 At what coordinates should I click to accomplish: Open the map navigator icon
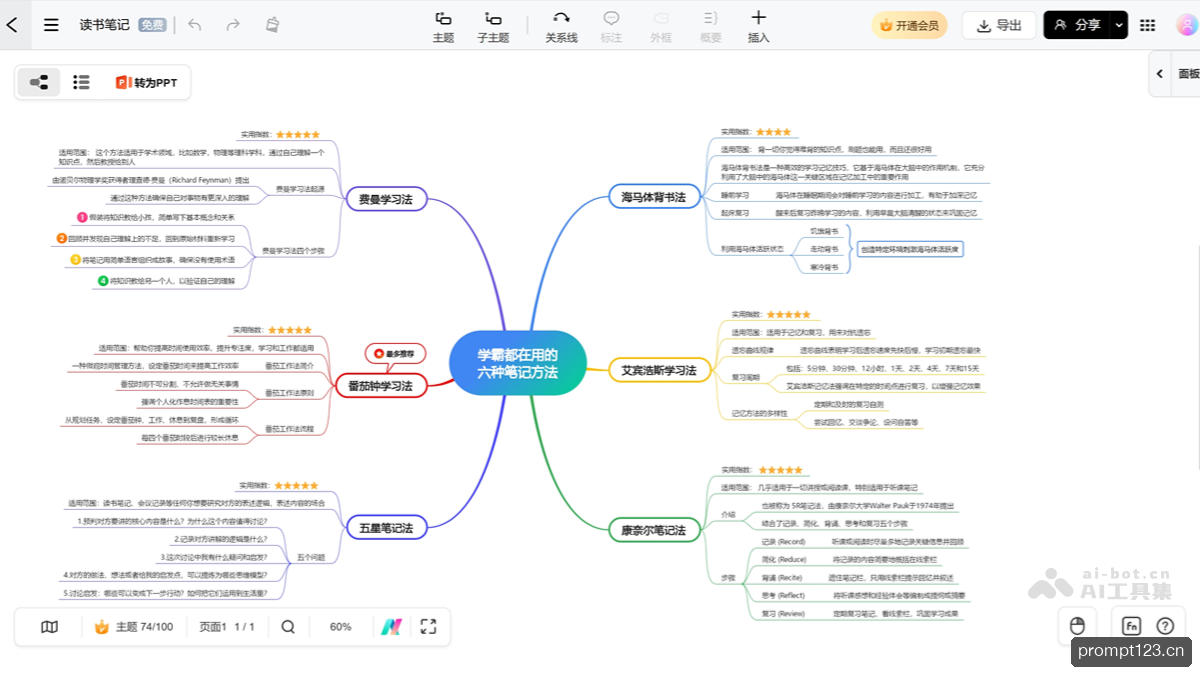coord(49,627)
